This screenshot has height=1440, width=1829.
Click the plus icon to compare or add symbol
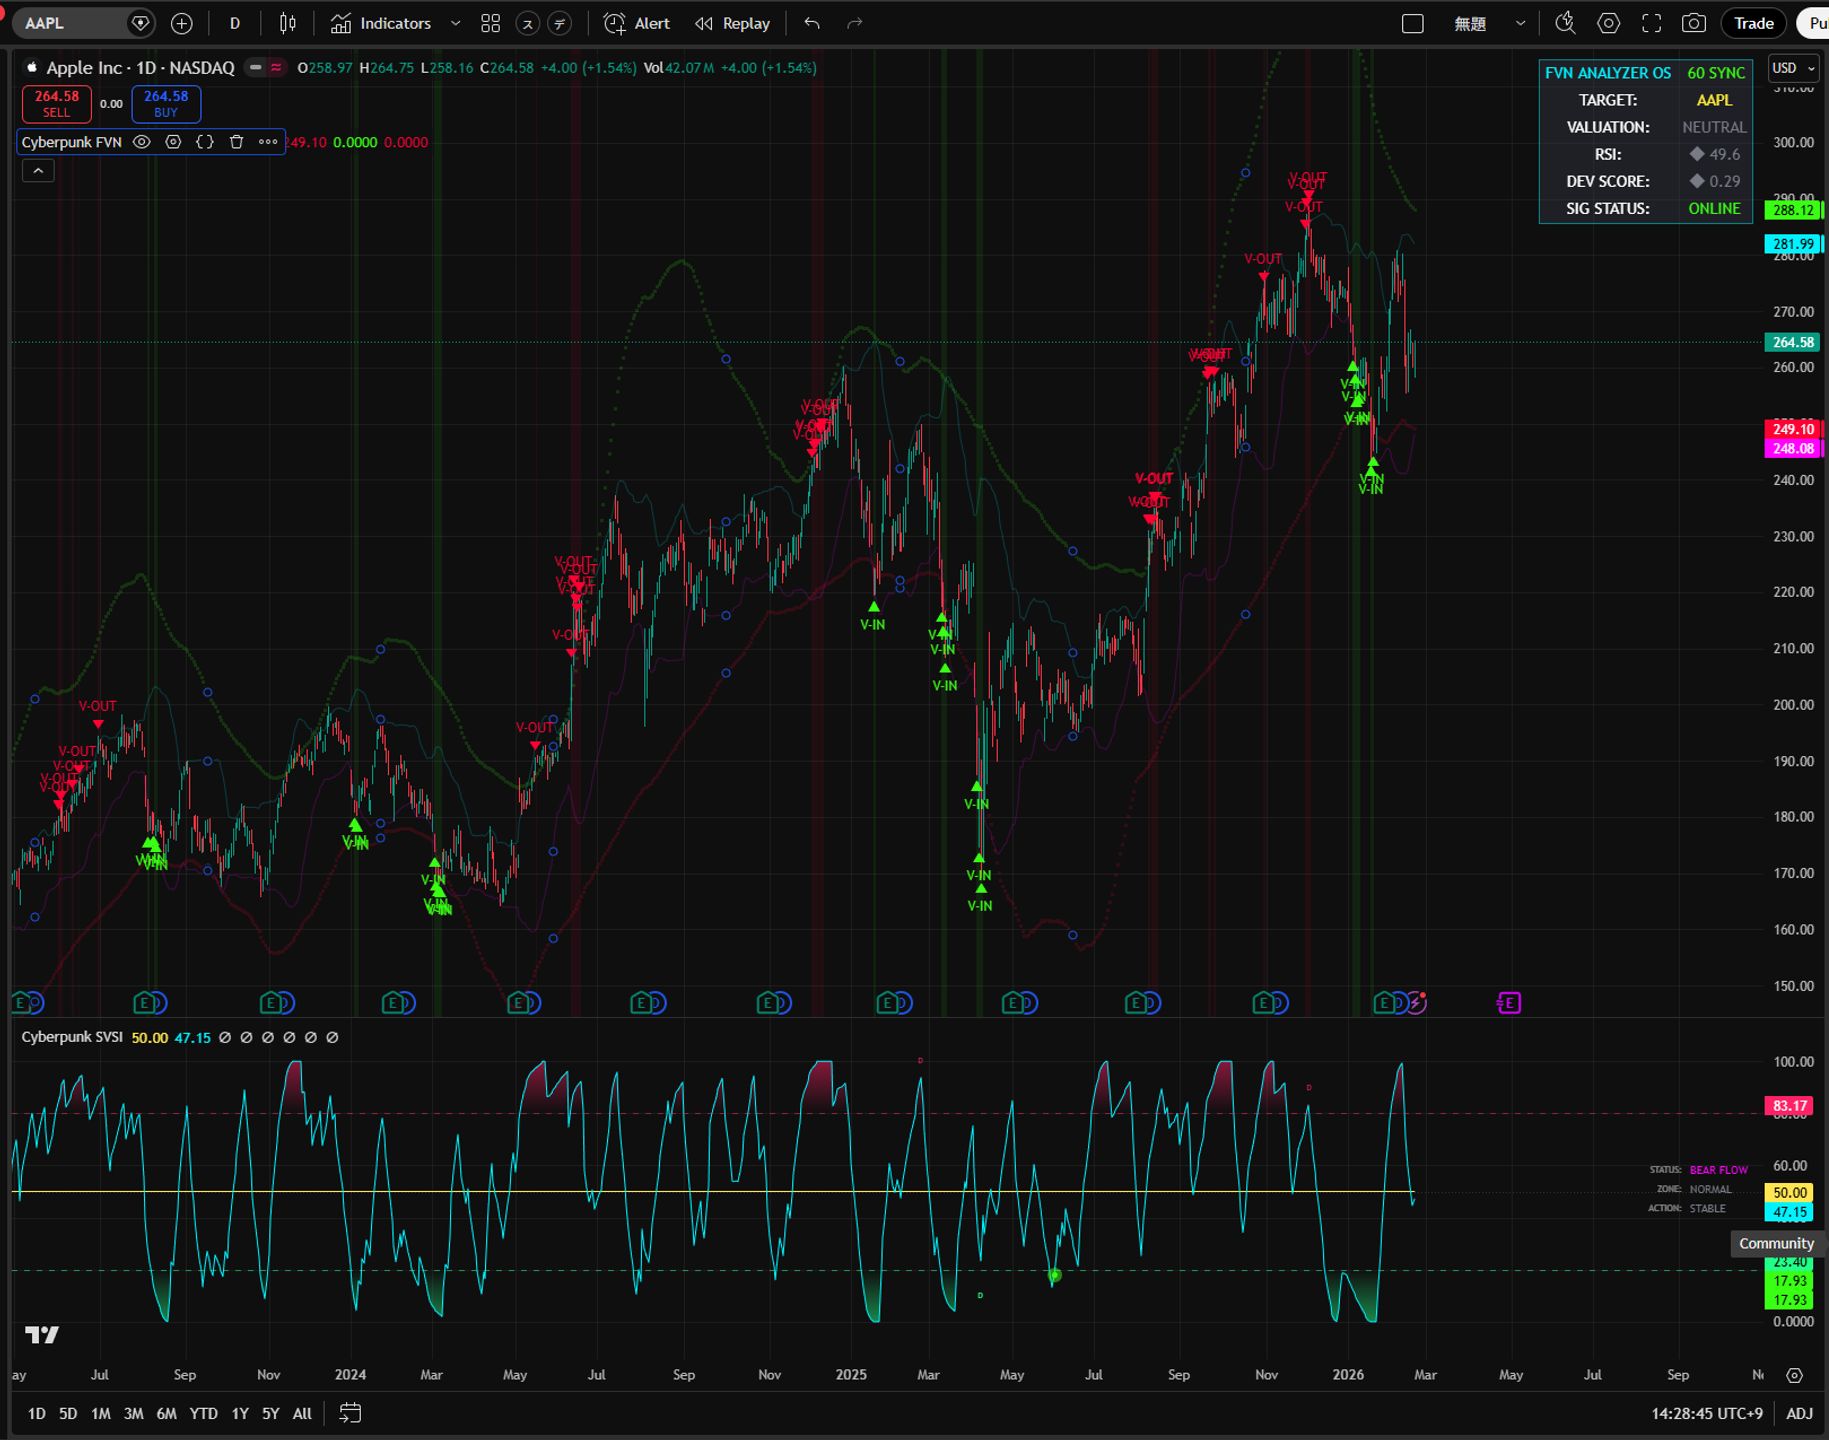pos(182,23)
